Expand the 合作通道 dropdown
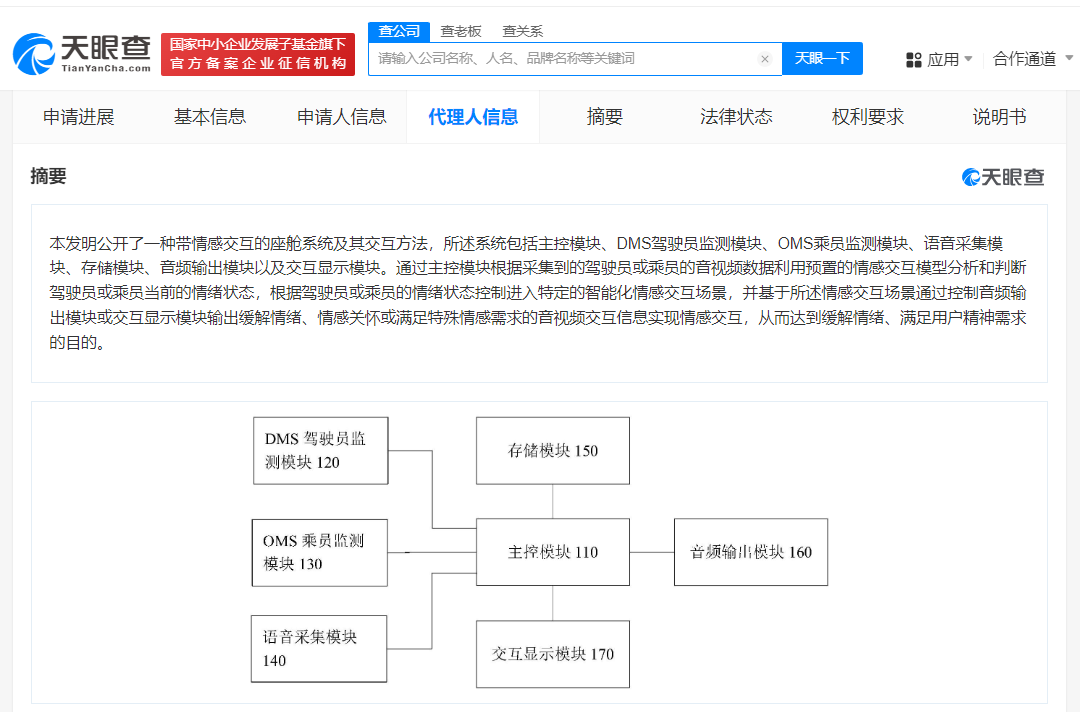This screenshot has height=712, width=1080. click(1030, 59)
